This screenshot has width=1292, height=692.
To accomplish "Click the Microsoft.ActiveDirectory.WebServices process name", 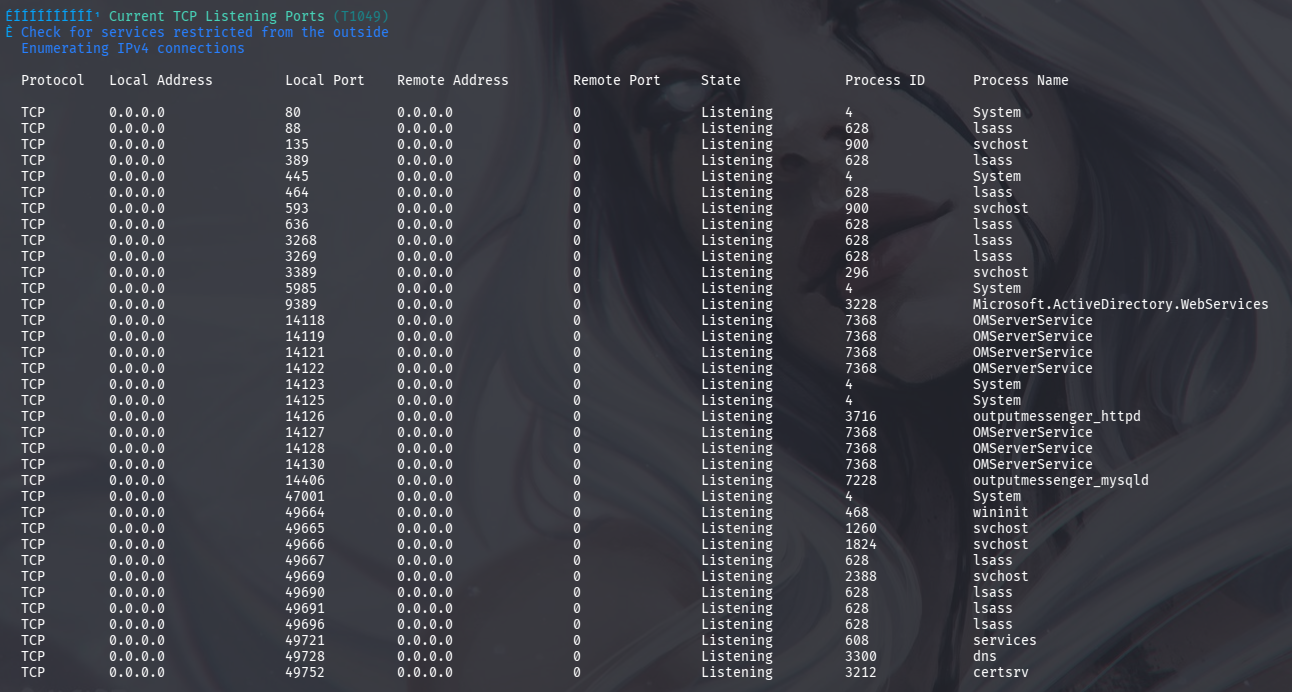I will 1121,304.
